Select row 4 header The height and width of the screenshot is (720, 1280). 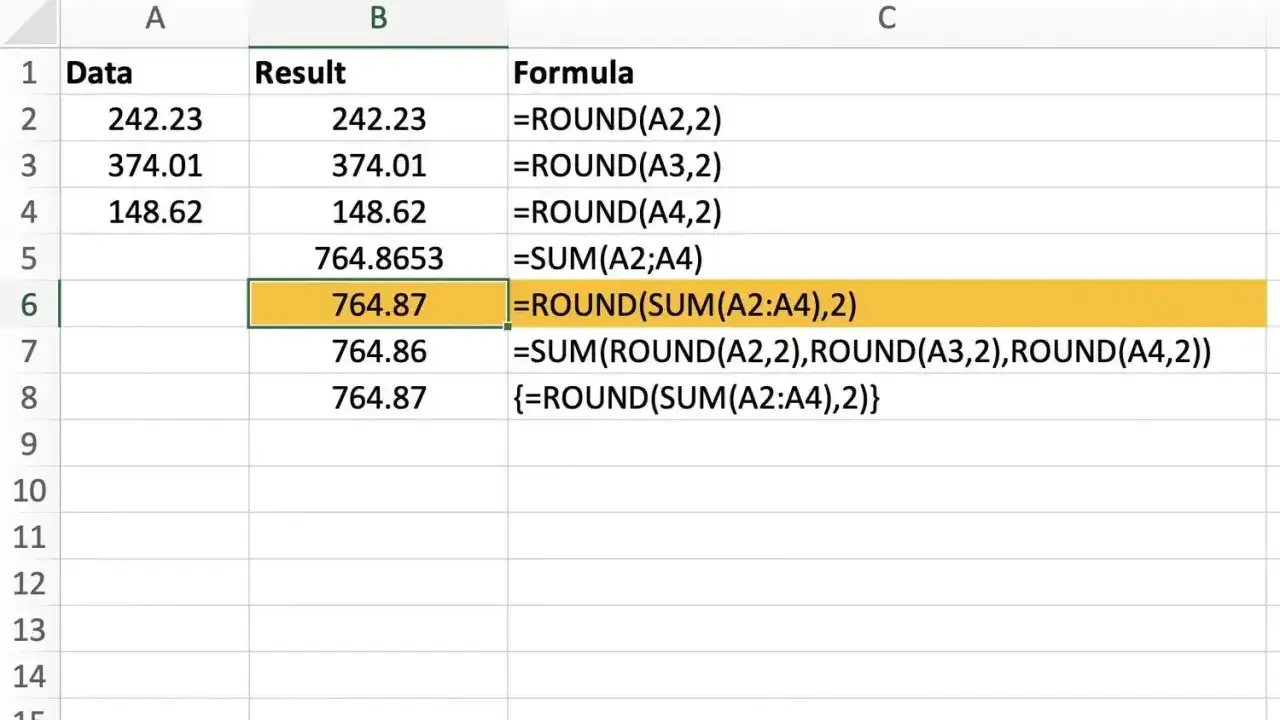[x=29, y=212]
